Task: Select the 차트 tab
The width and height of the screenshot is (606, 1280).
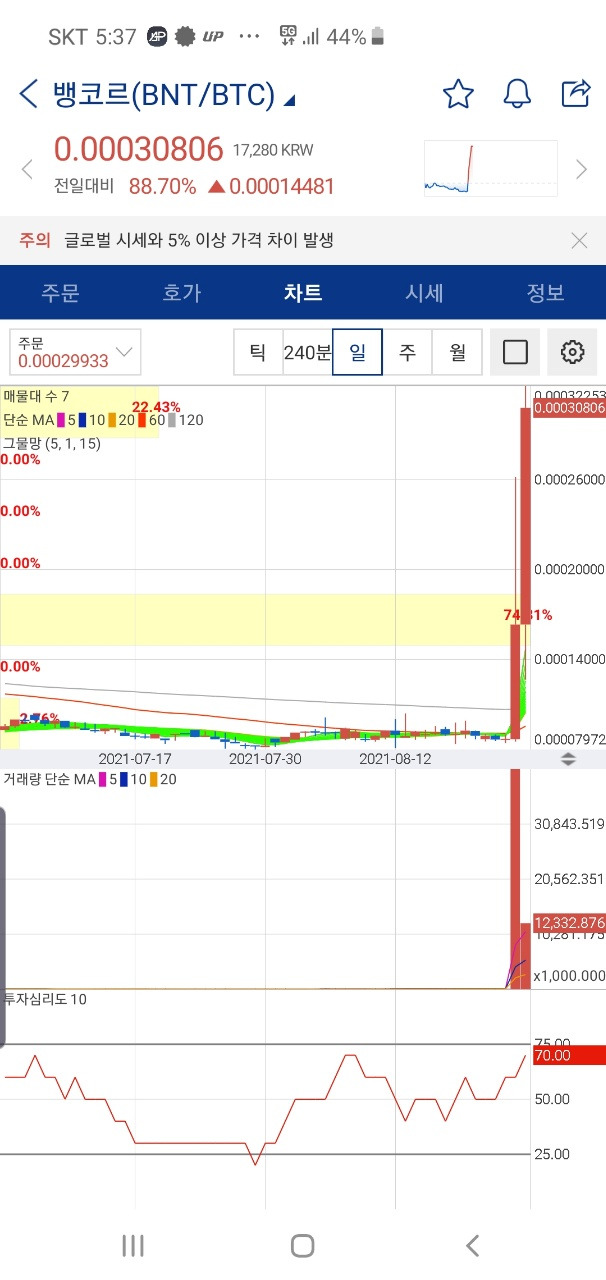Action: [303, 293]
